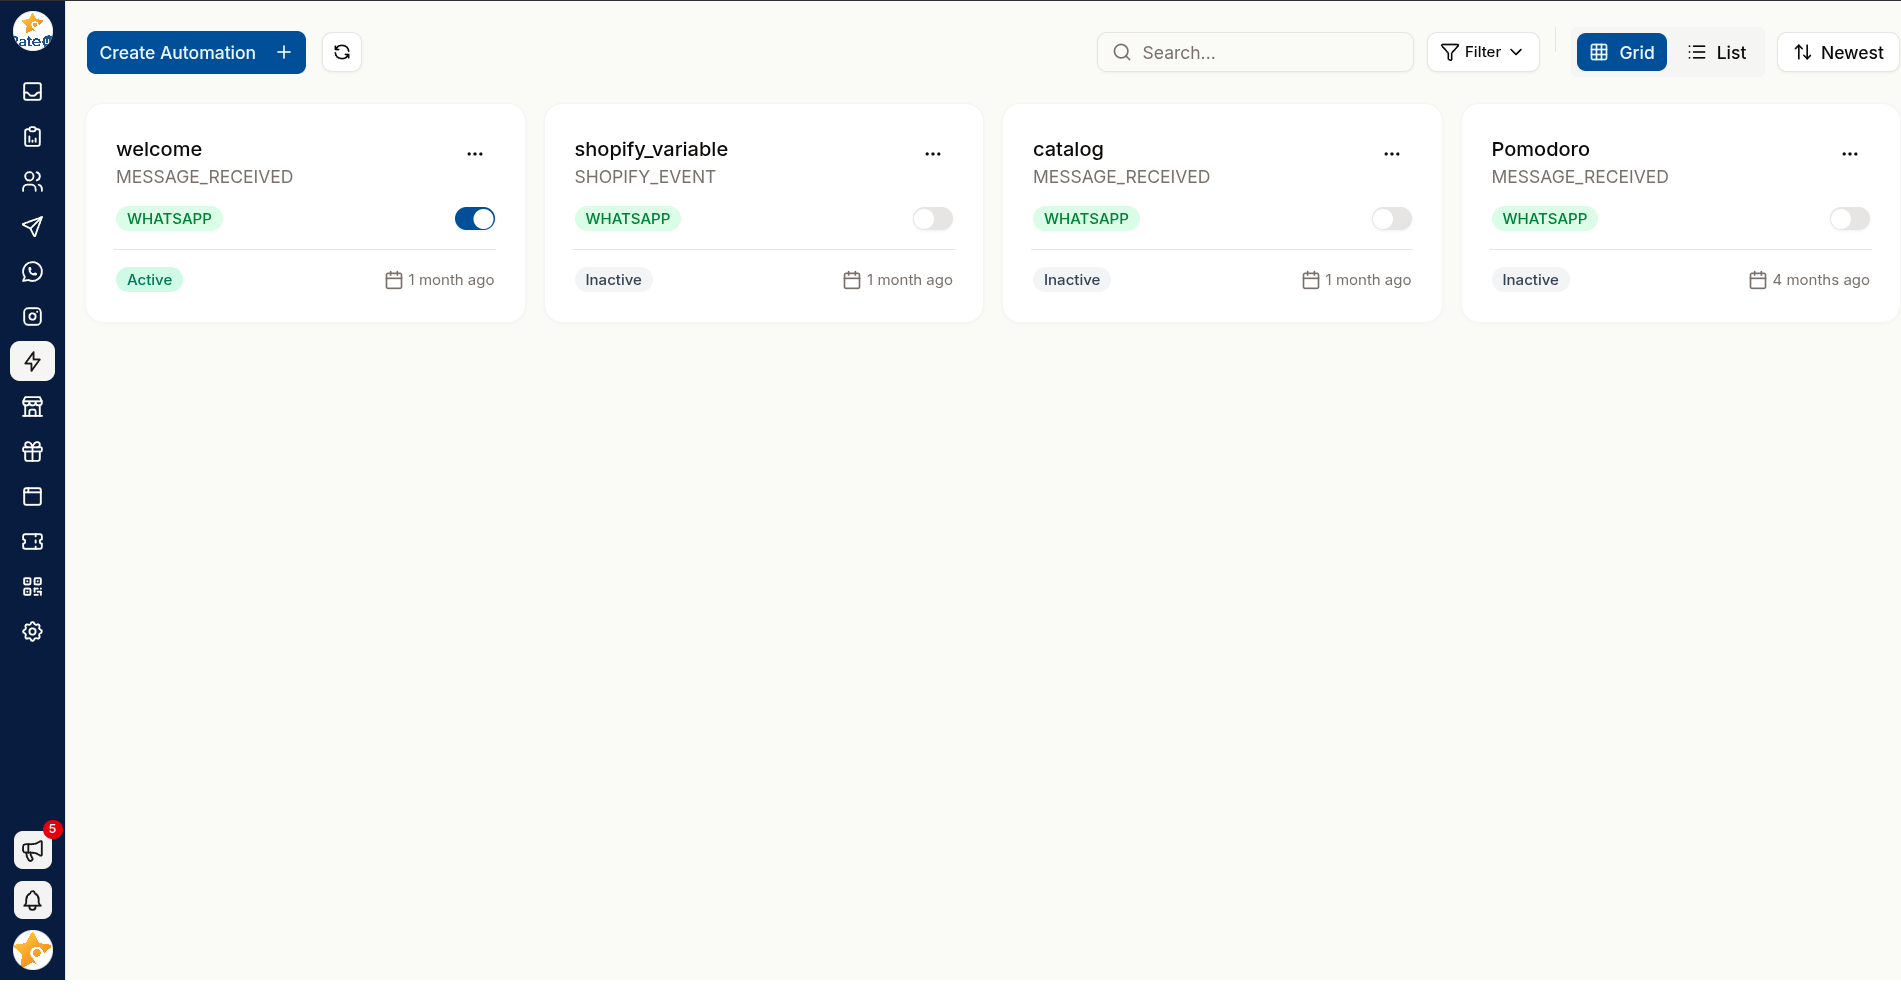Image resolution: width=1901 pixels, height=1002 pixels.
Task: Click SHOPIFY_EVENT trigger text
Action: 645,177
